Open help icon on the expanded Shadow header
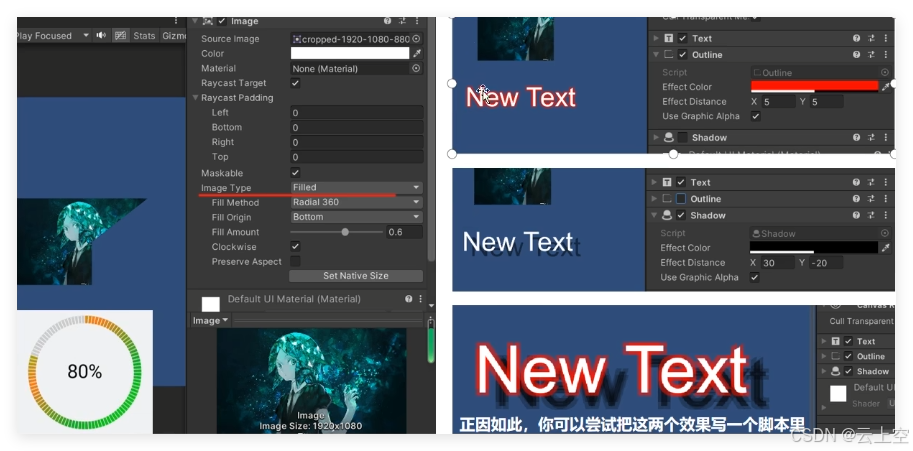The width and height of the screenshot is (913, 451). (857, 215)
